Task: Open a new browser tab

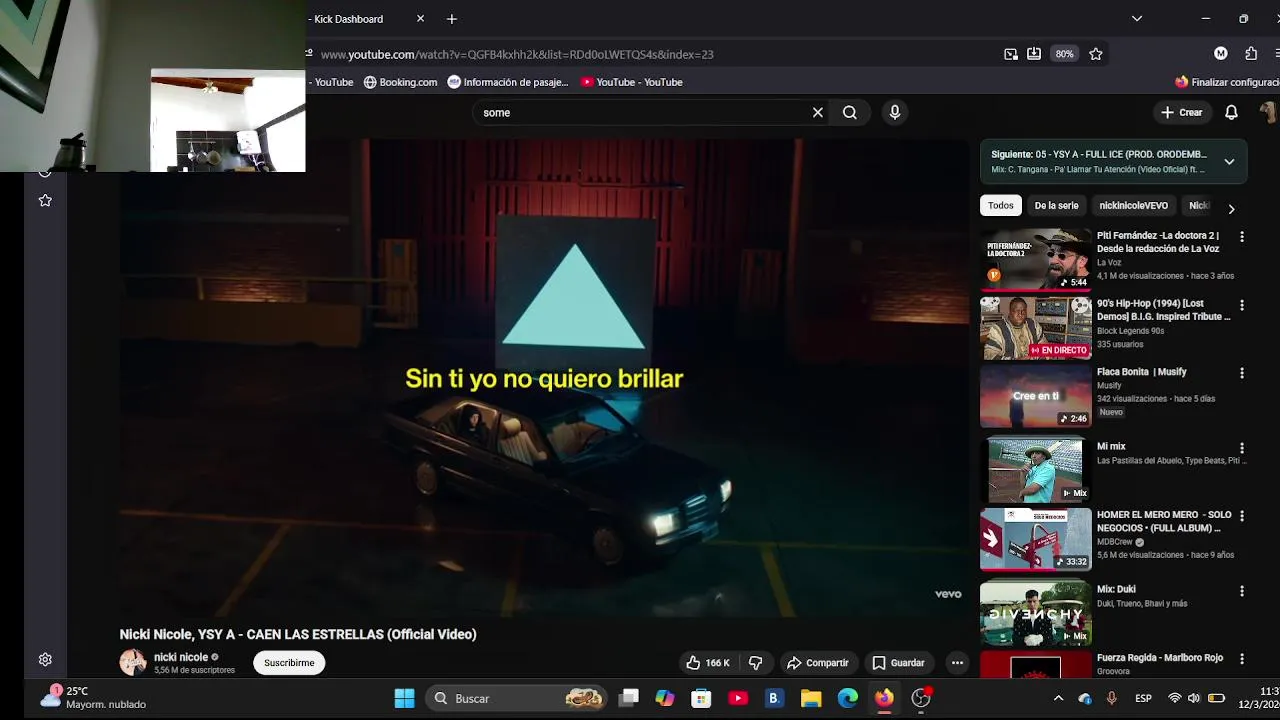Action: [x=452, y=19]
